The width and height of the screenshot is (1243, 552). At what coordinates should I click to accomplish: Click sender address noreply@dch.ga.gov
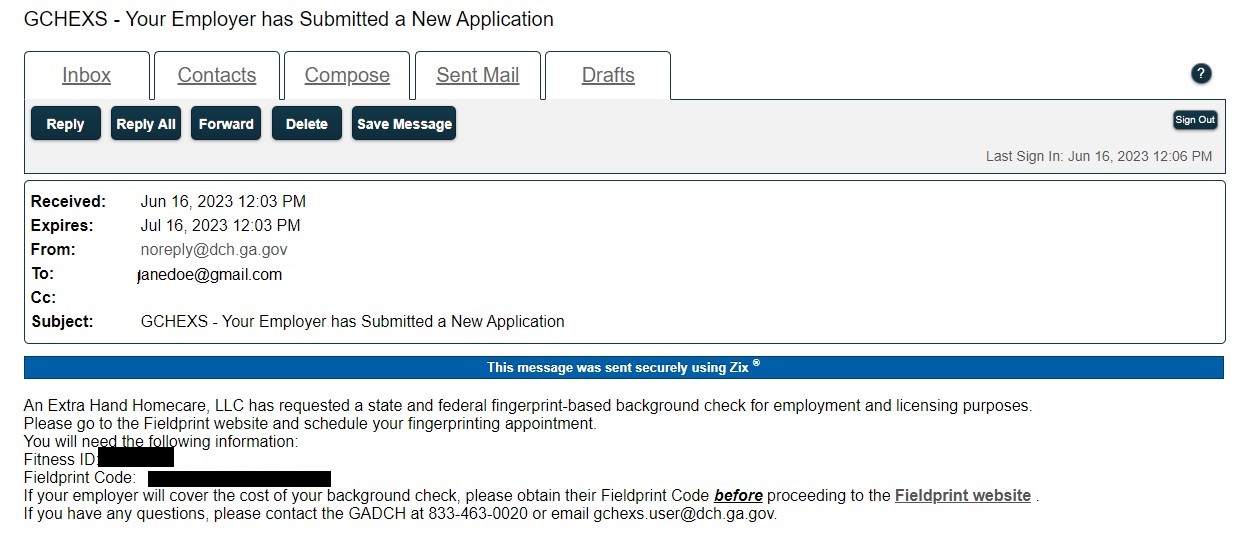point(214,250)
